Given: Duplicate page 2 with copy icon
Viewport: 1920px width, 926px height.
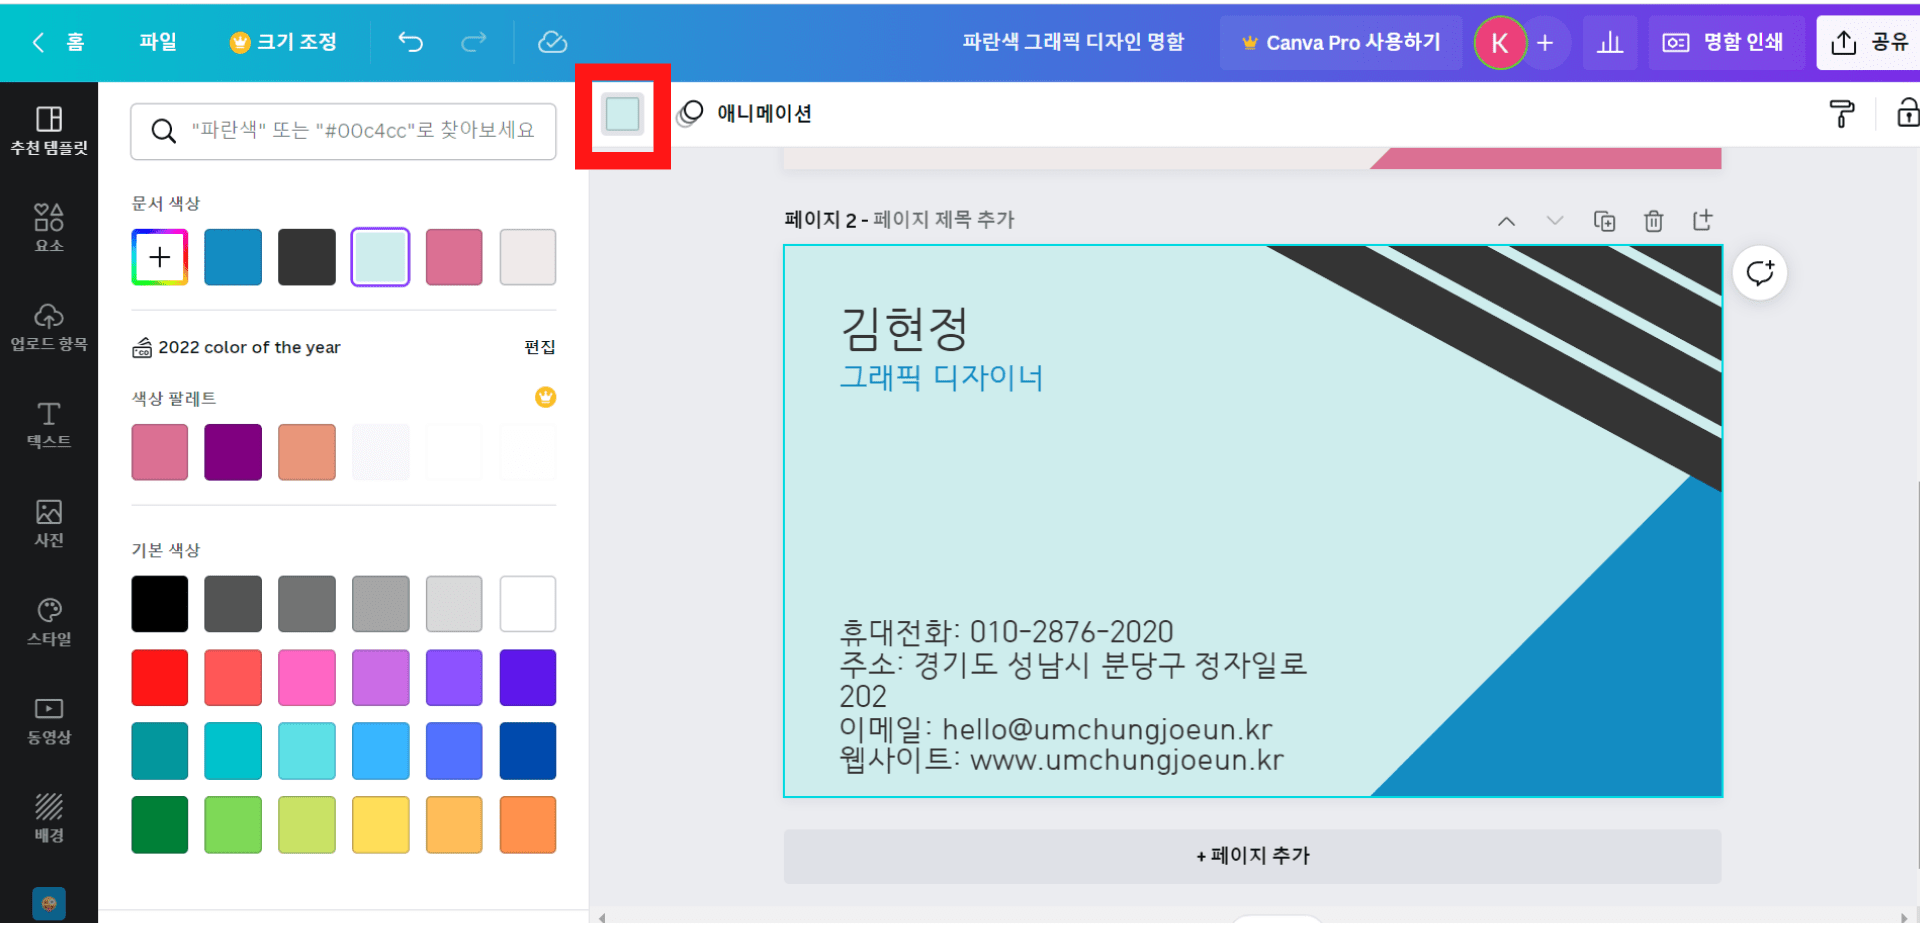Looking at the screenshot, I should (x=1604, y=221).
